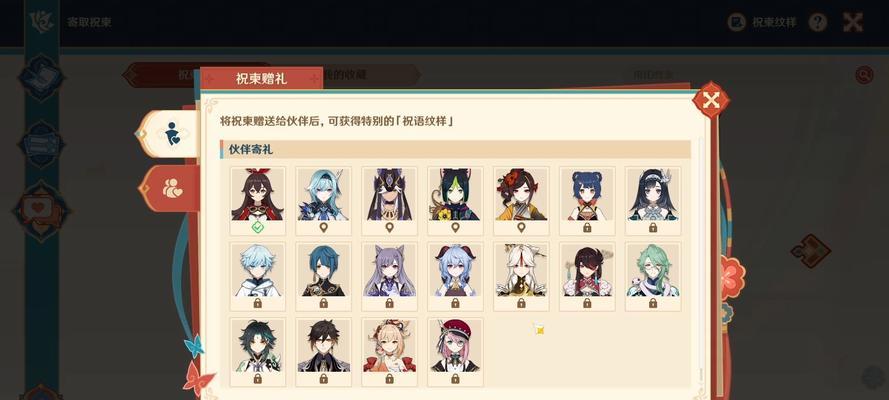Click the 祝束赠礼 dialog title tab

(x=261, y=78)
